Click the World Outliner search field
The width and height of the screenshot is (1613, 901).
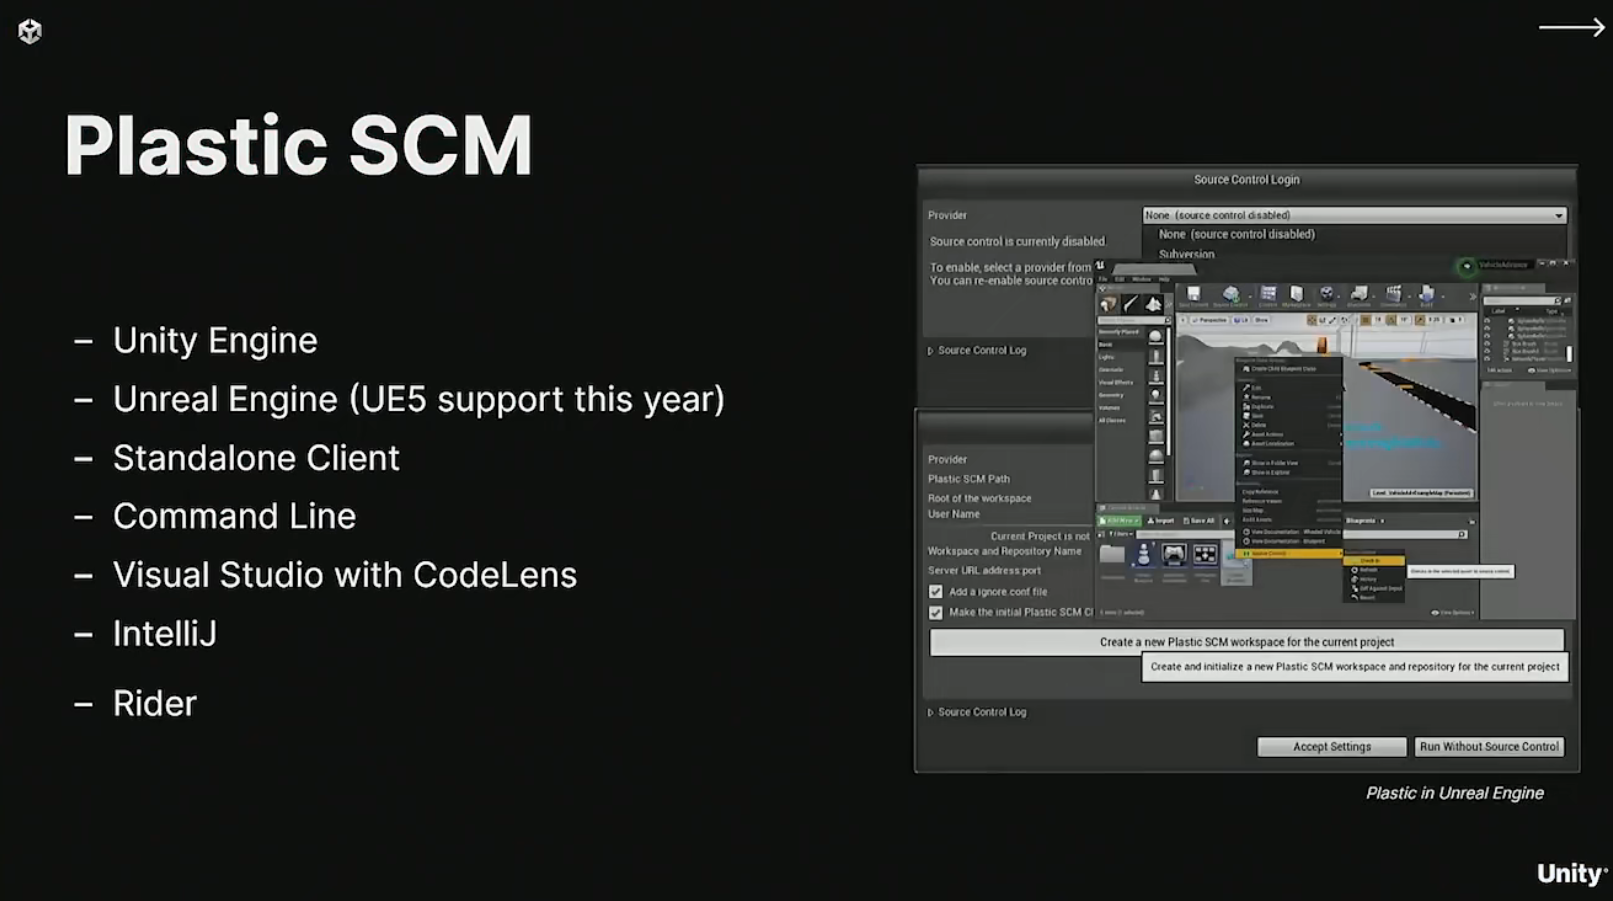coord(1521,301)
